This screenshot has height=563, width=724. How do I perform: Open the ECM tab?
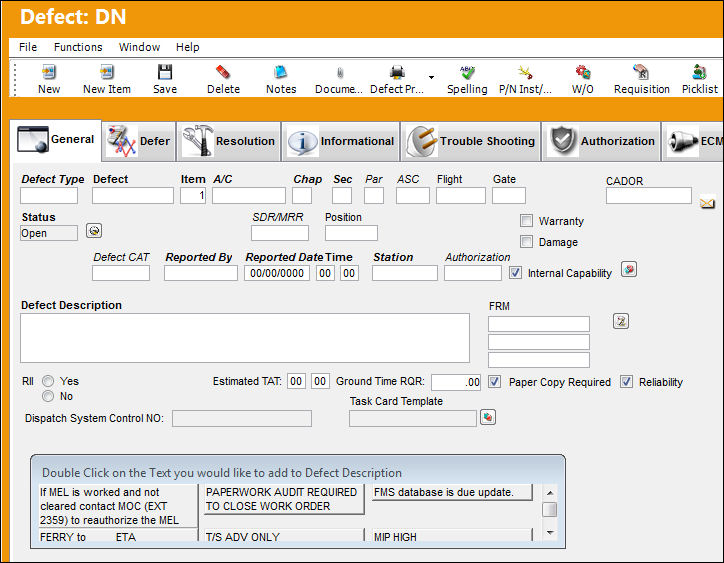[693, 141]
